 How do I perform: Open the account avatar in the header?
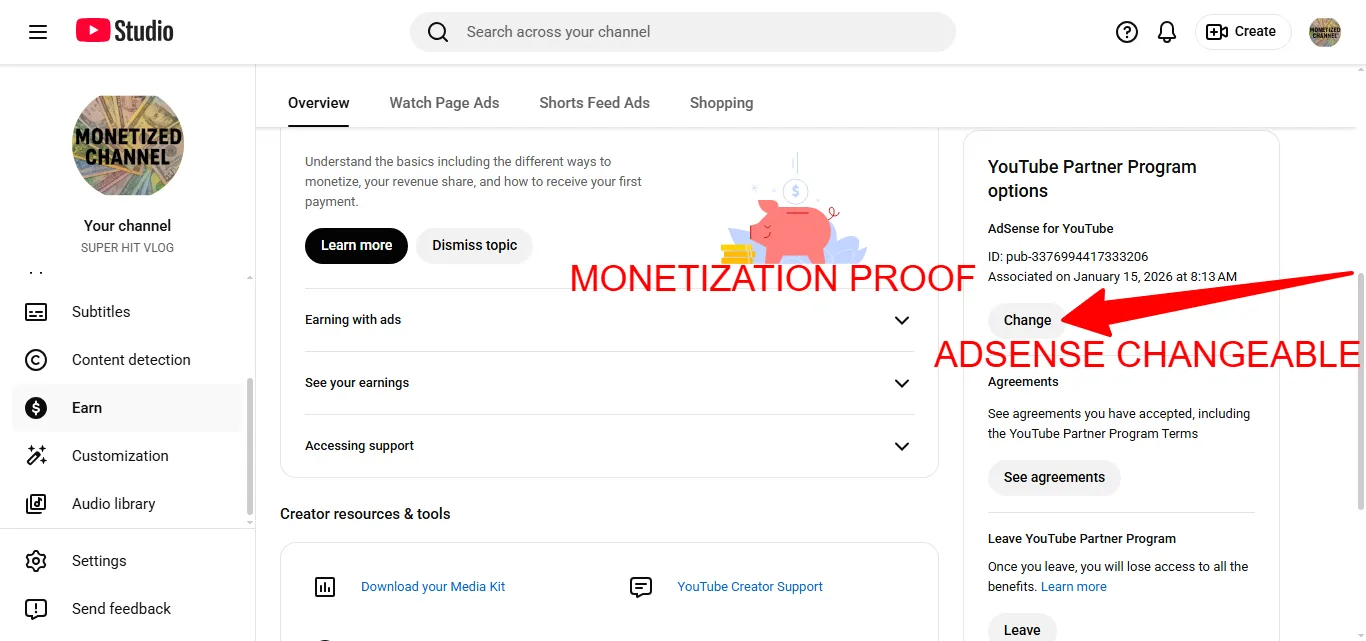click(1325, 32)
